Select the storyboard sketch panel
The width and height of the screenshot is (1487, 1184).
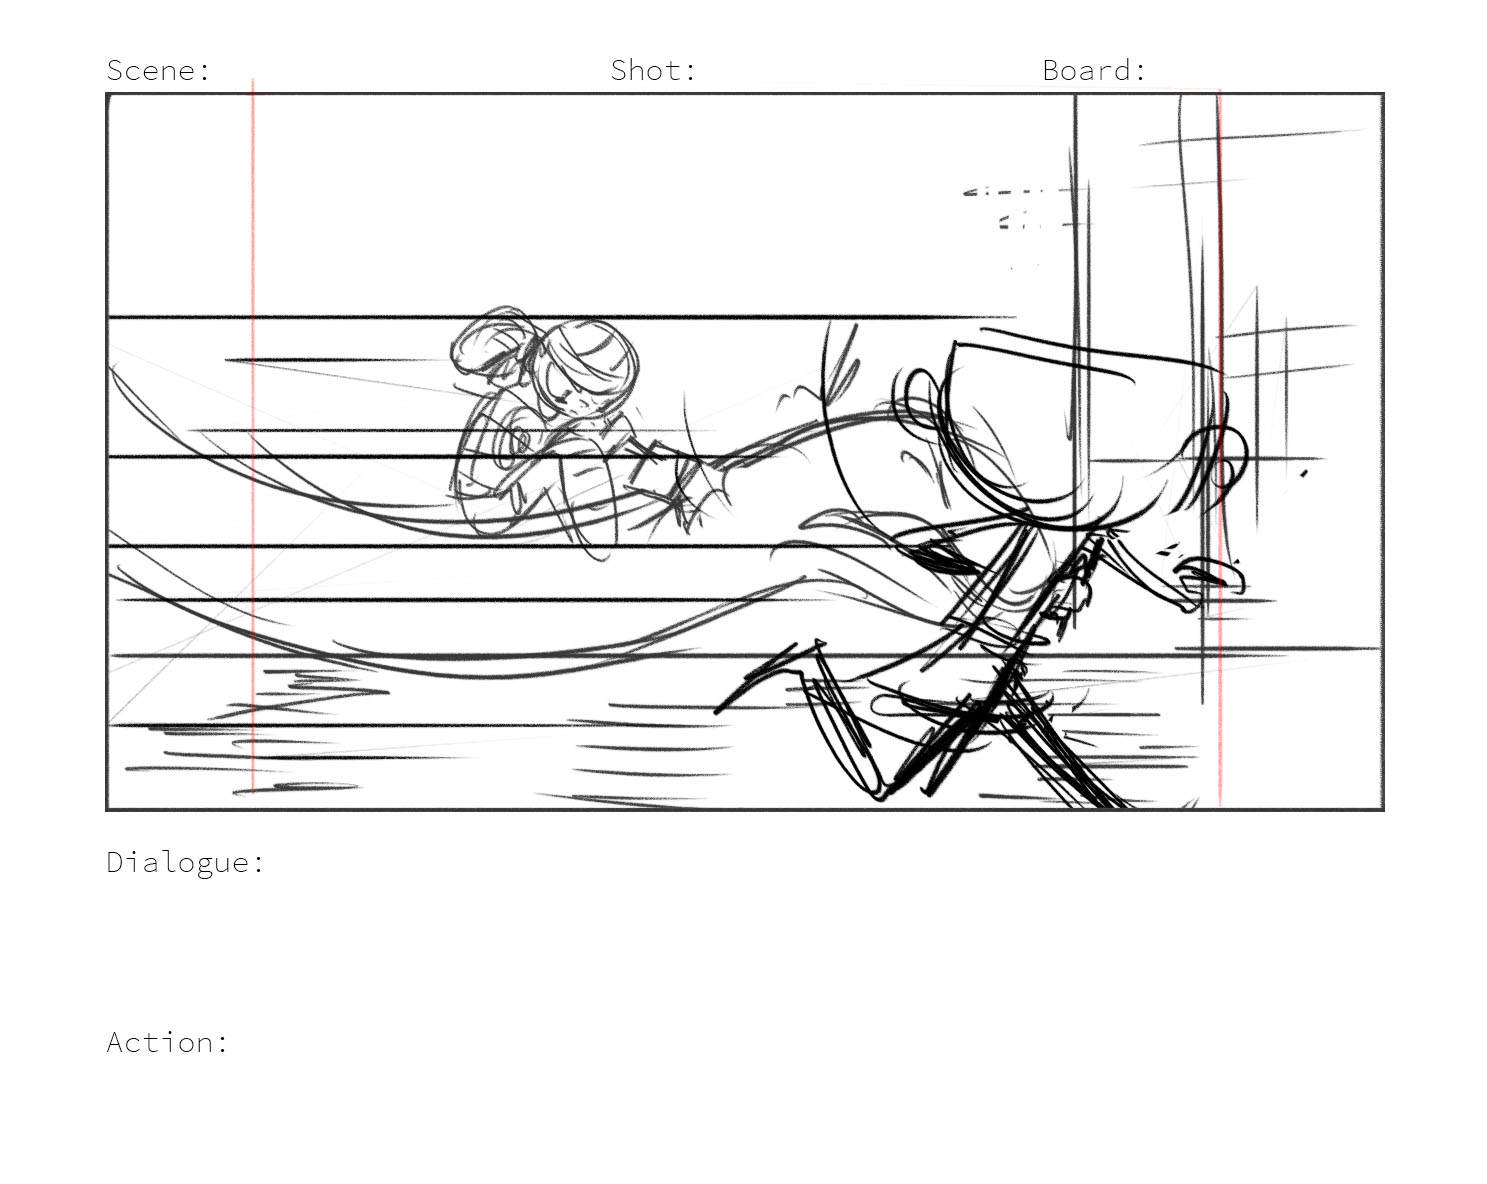tap(745, 451)
